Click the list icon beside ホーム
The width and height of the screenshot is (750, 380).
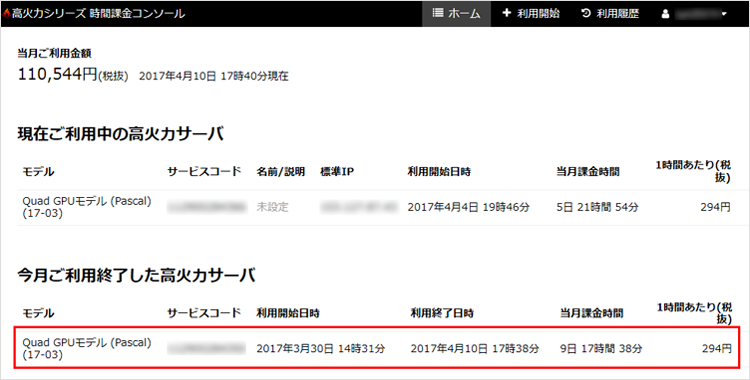[438, 13]
